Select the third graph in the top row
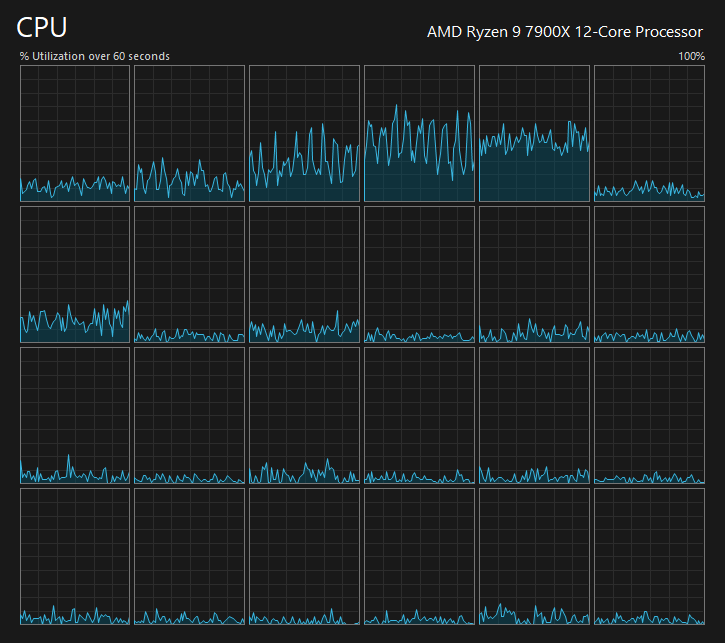The width and height of the screenshot is (725, 643). point(304,134)
